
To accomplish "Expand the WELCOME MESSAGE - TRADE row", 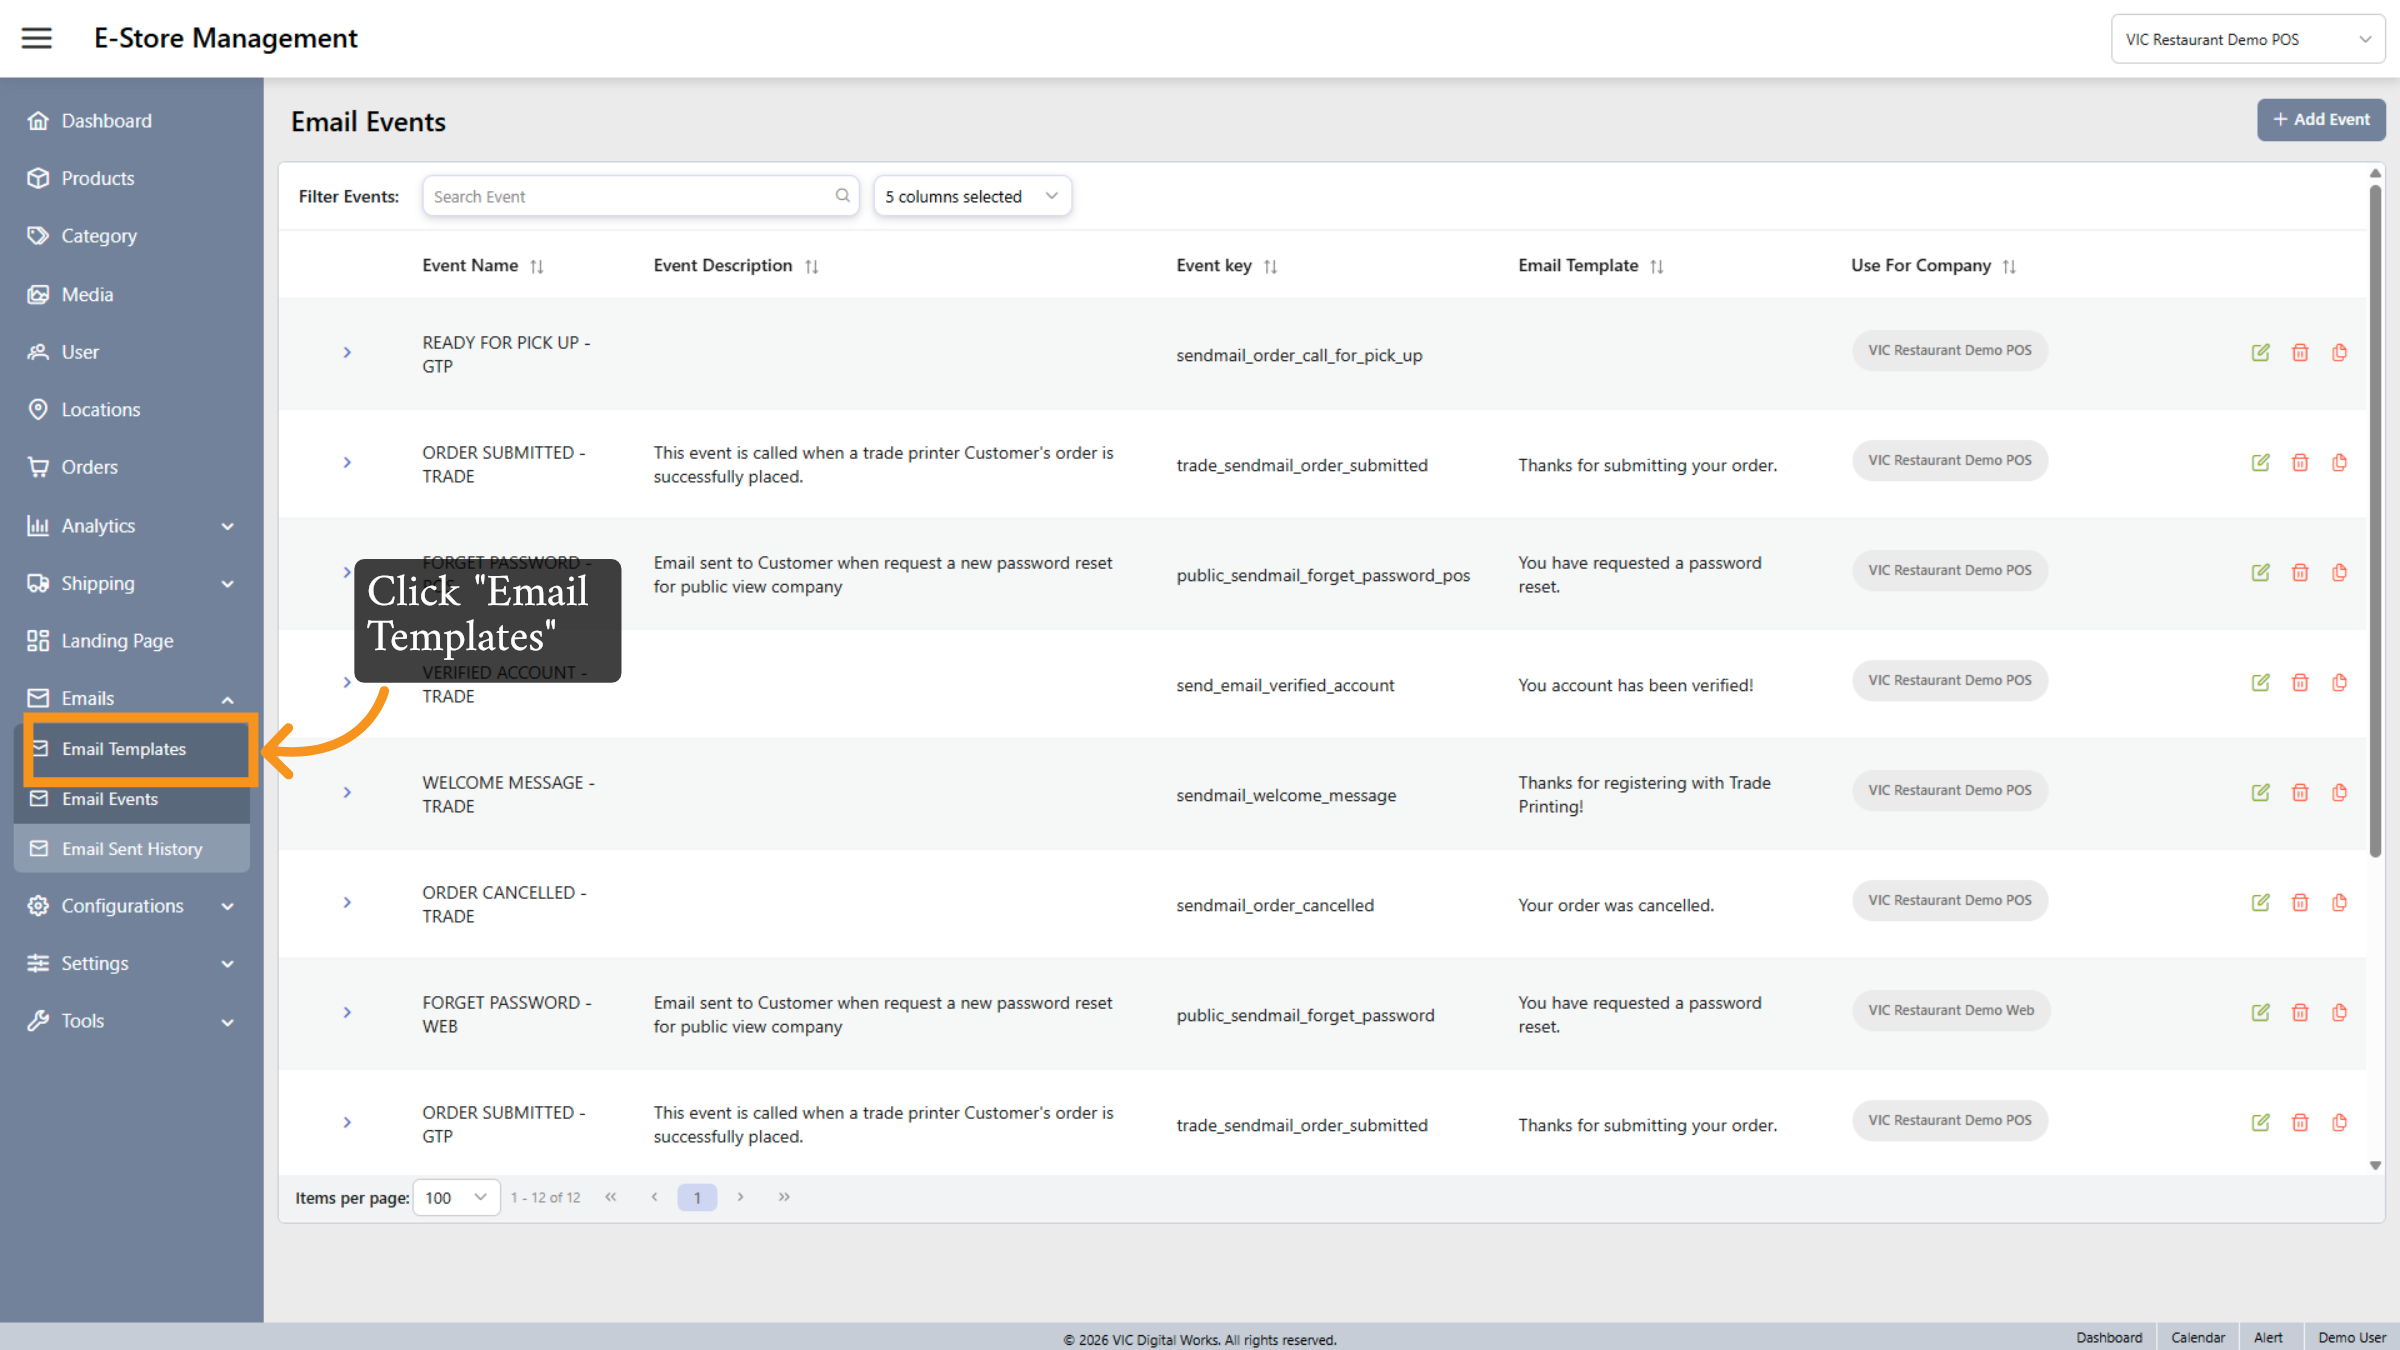I will point(347,792).
